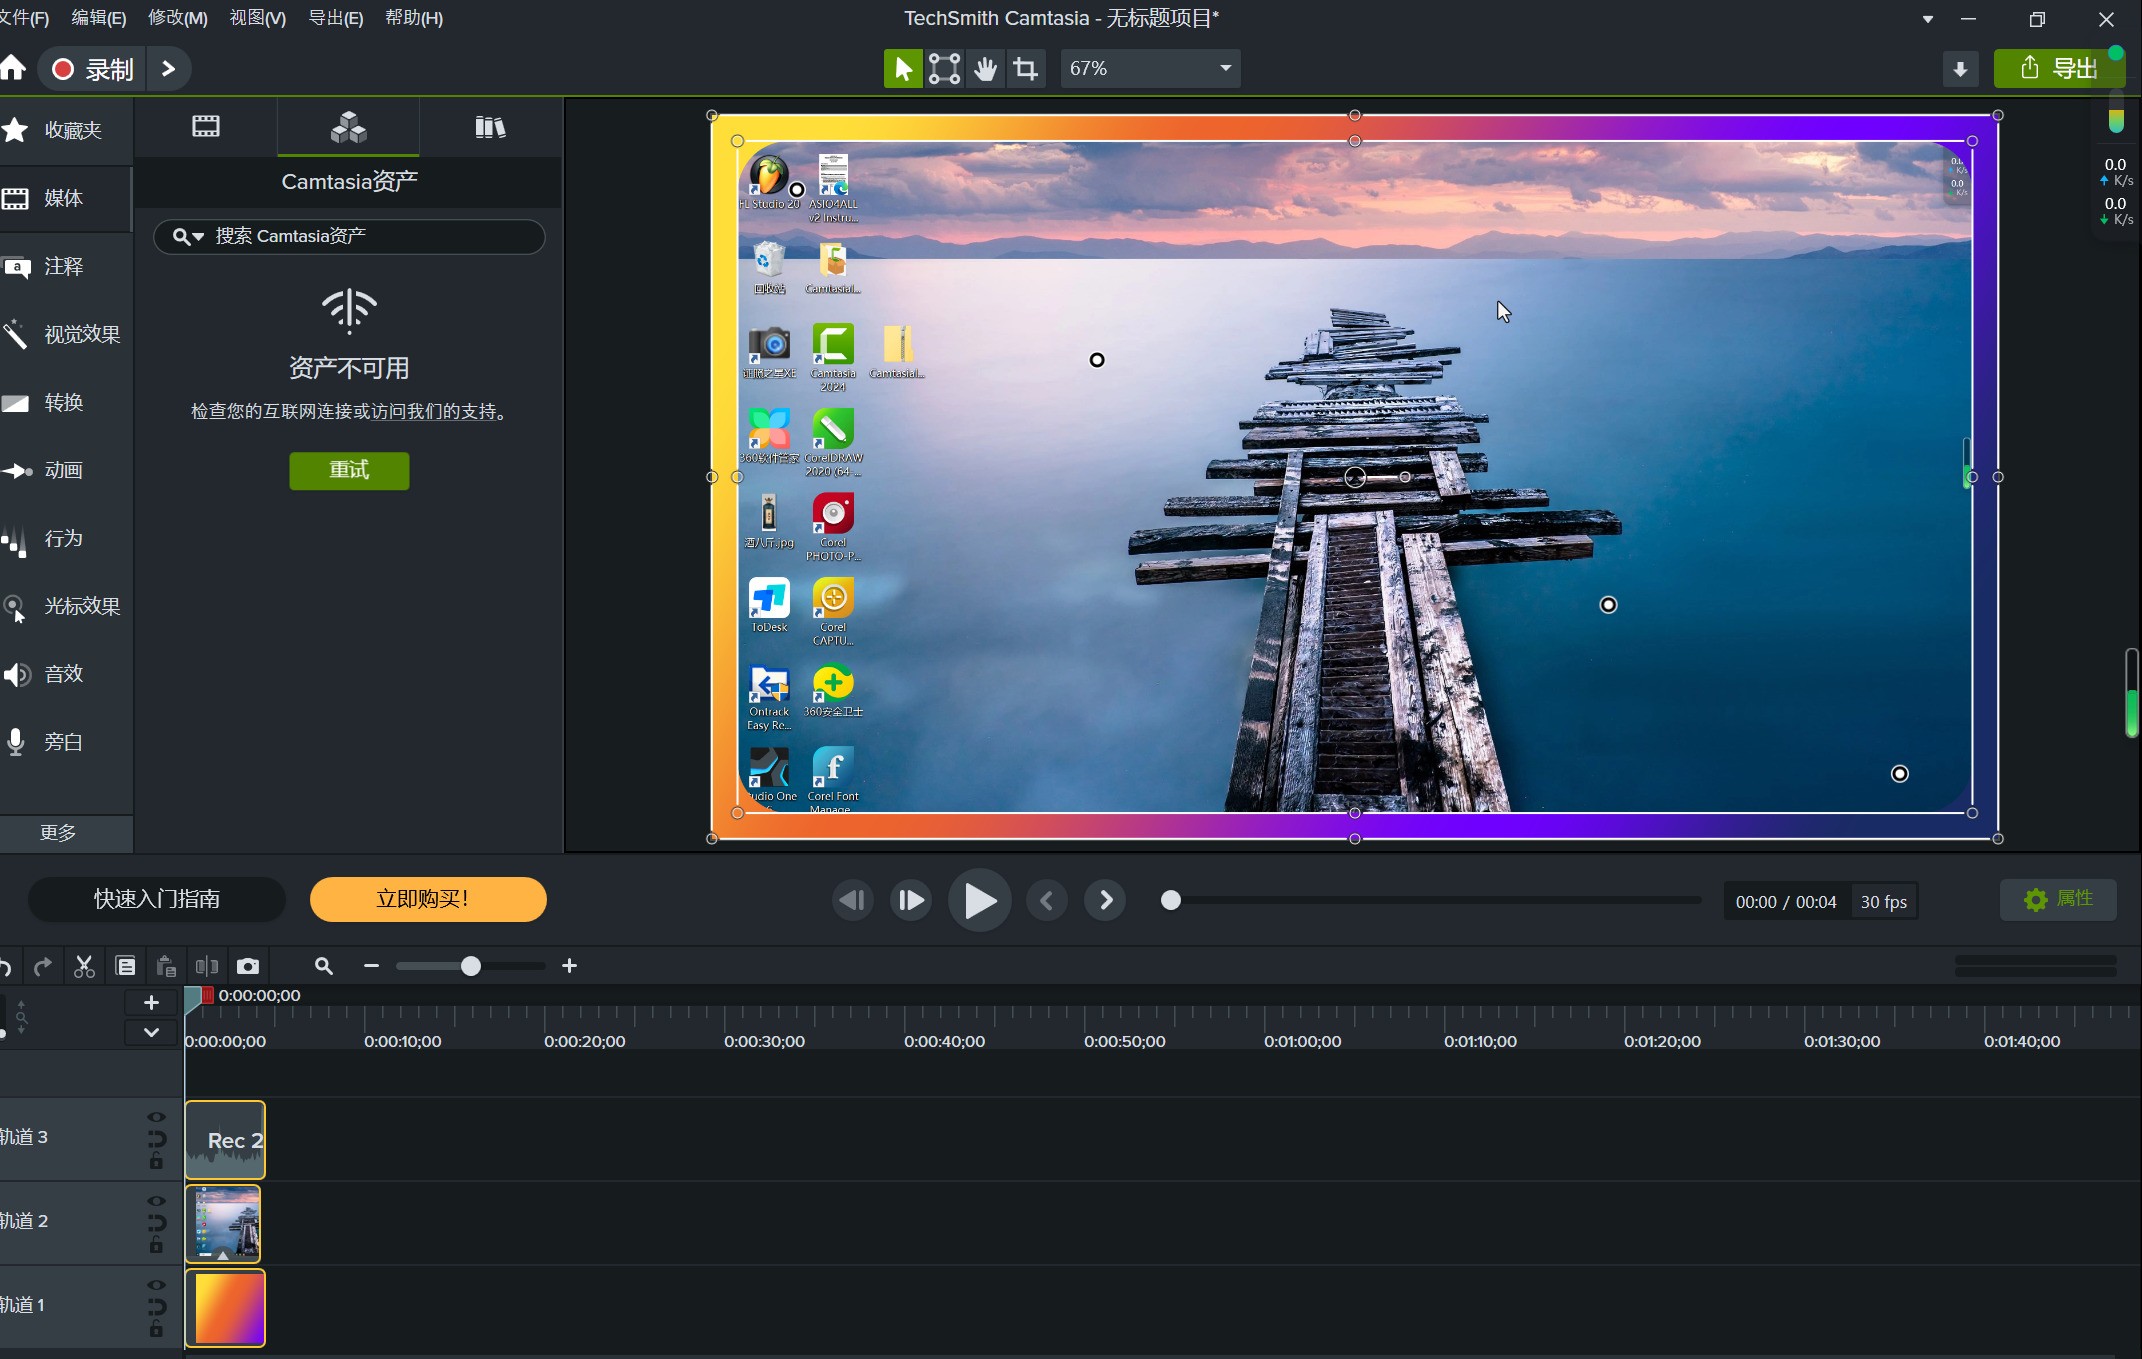Switch to the library tab in media panel
The width and height of the screenshot is (2142, 1359).
point(490,126)
